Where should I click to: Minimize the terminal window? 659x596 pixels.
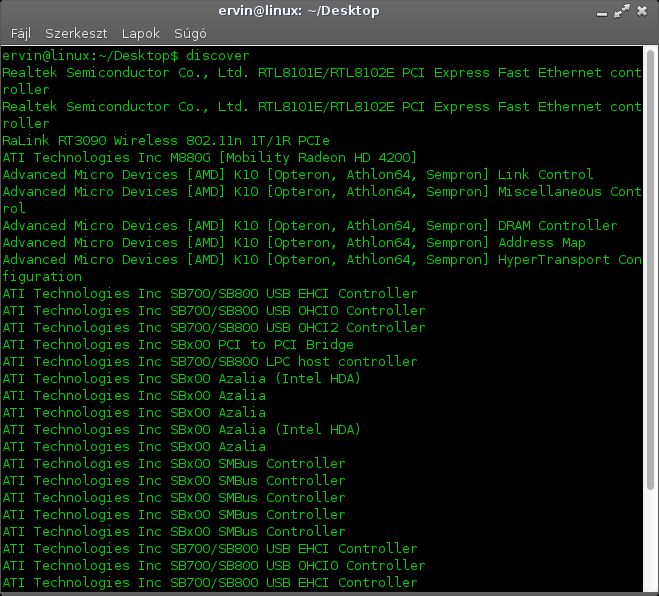pos(602,14)
